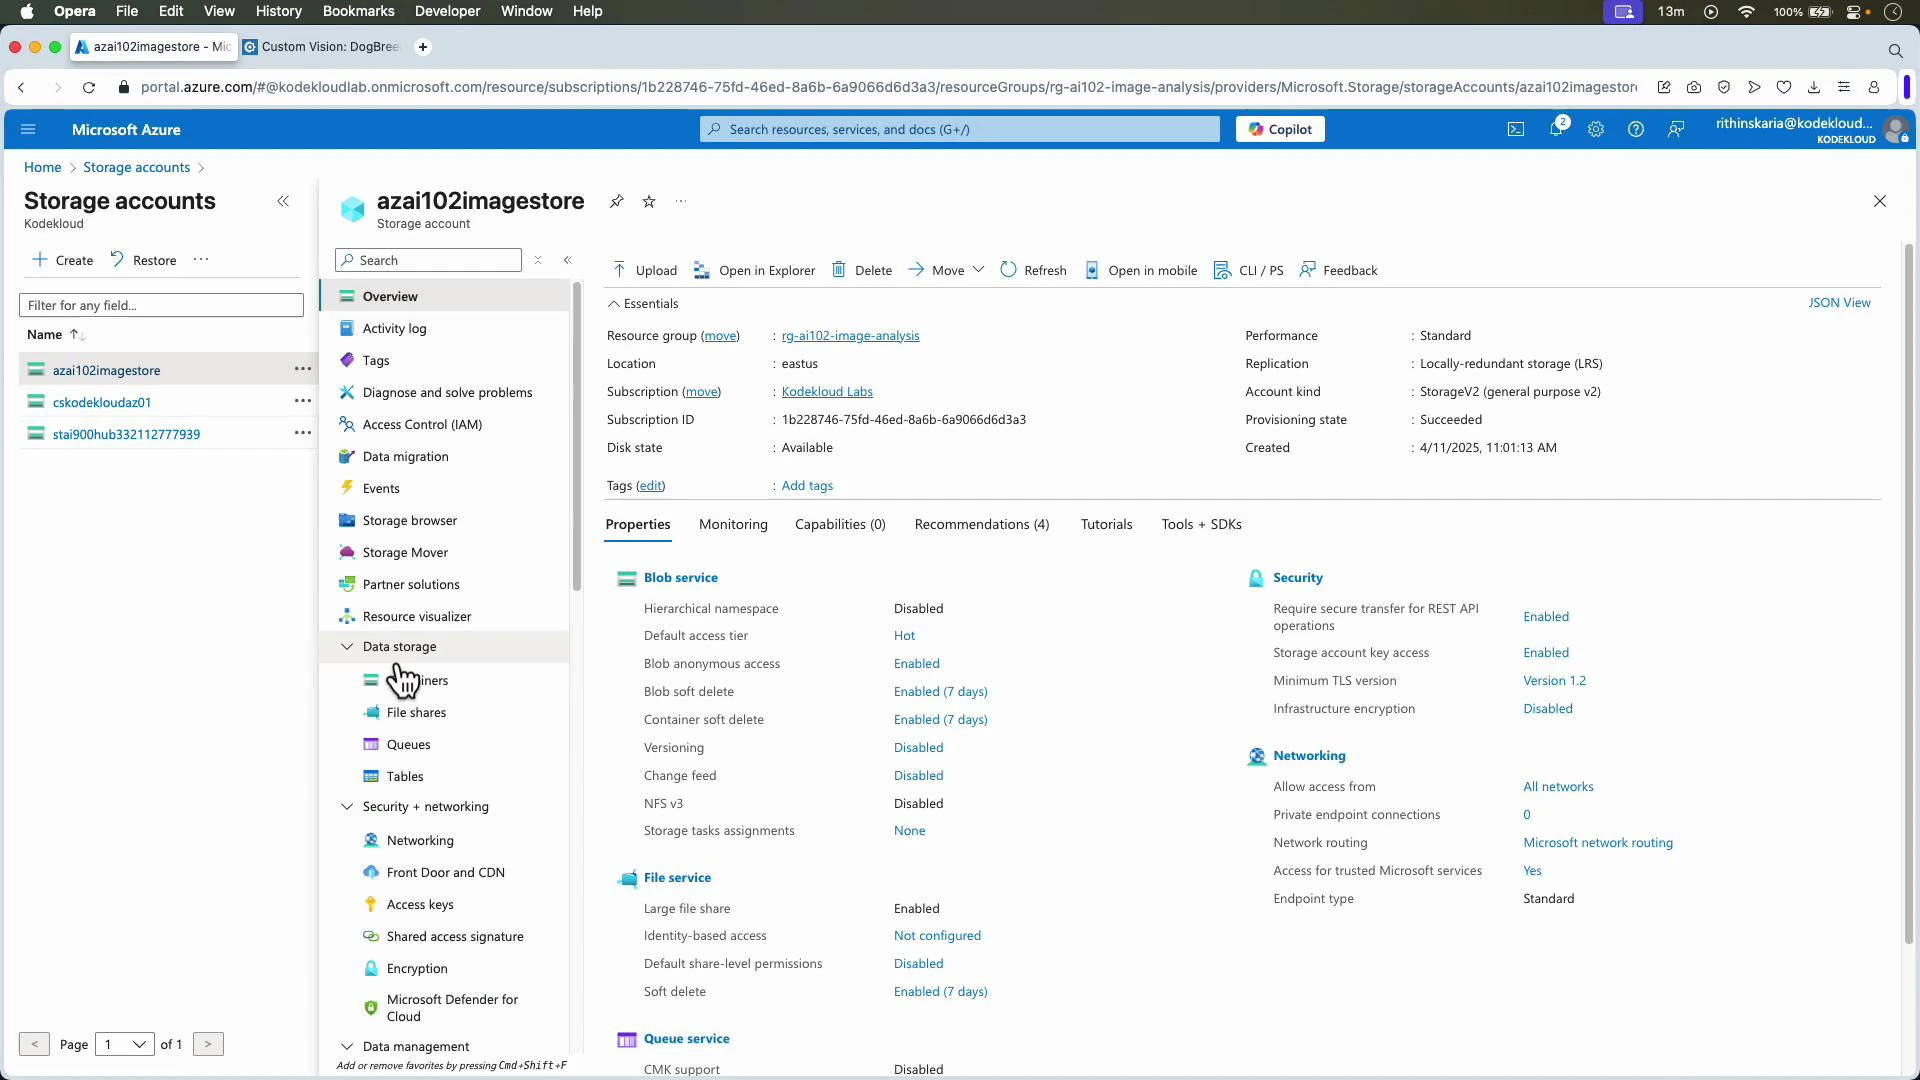Click Feedback in the command bar
This screenshot has height=1080, width=1920.
point(1338,270)
